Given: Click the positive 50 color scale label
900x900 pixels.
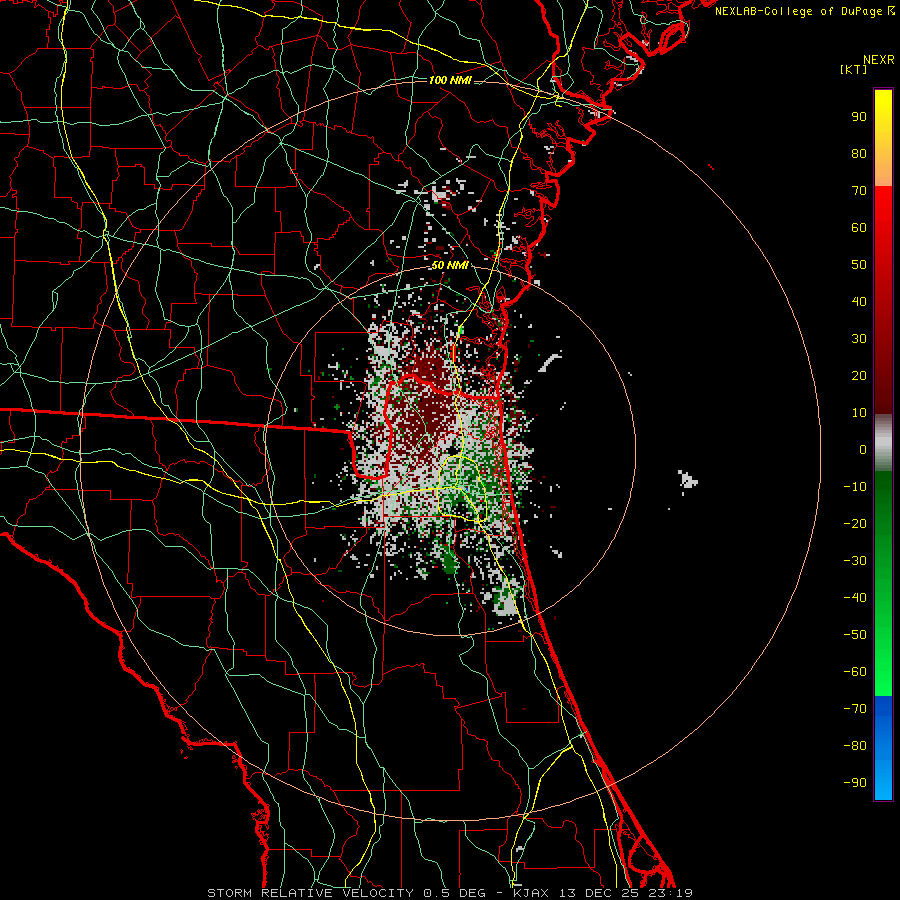Looking at the screenshot, I should tap(859, 265).
